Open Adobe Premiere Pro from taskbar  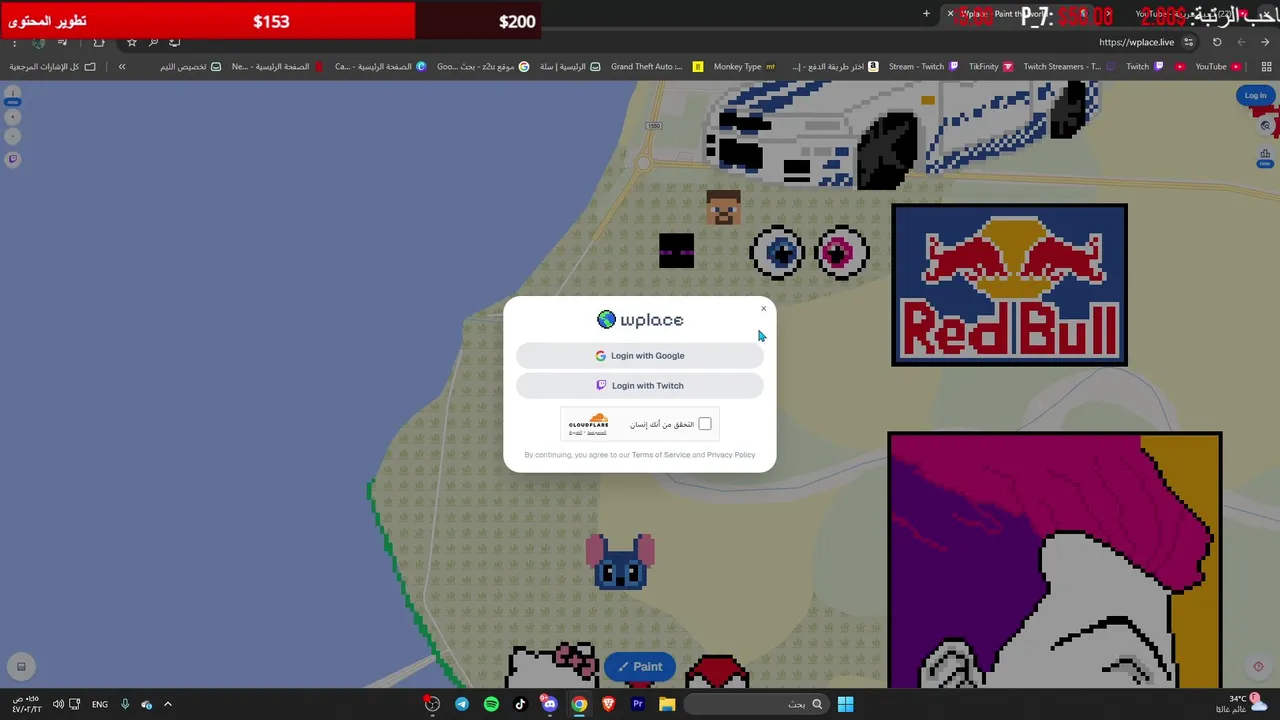point(637,704)
